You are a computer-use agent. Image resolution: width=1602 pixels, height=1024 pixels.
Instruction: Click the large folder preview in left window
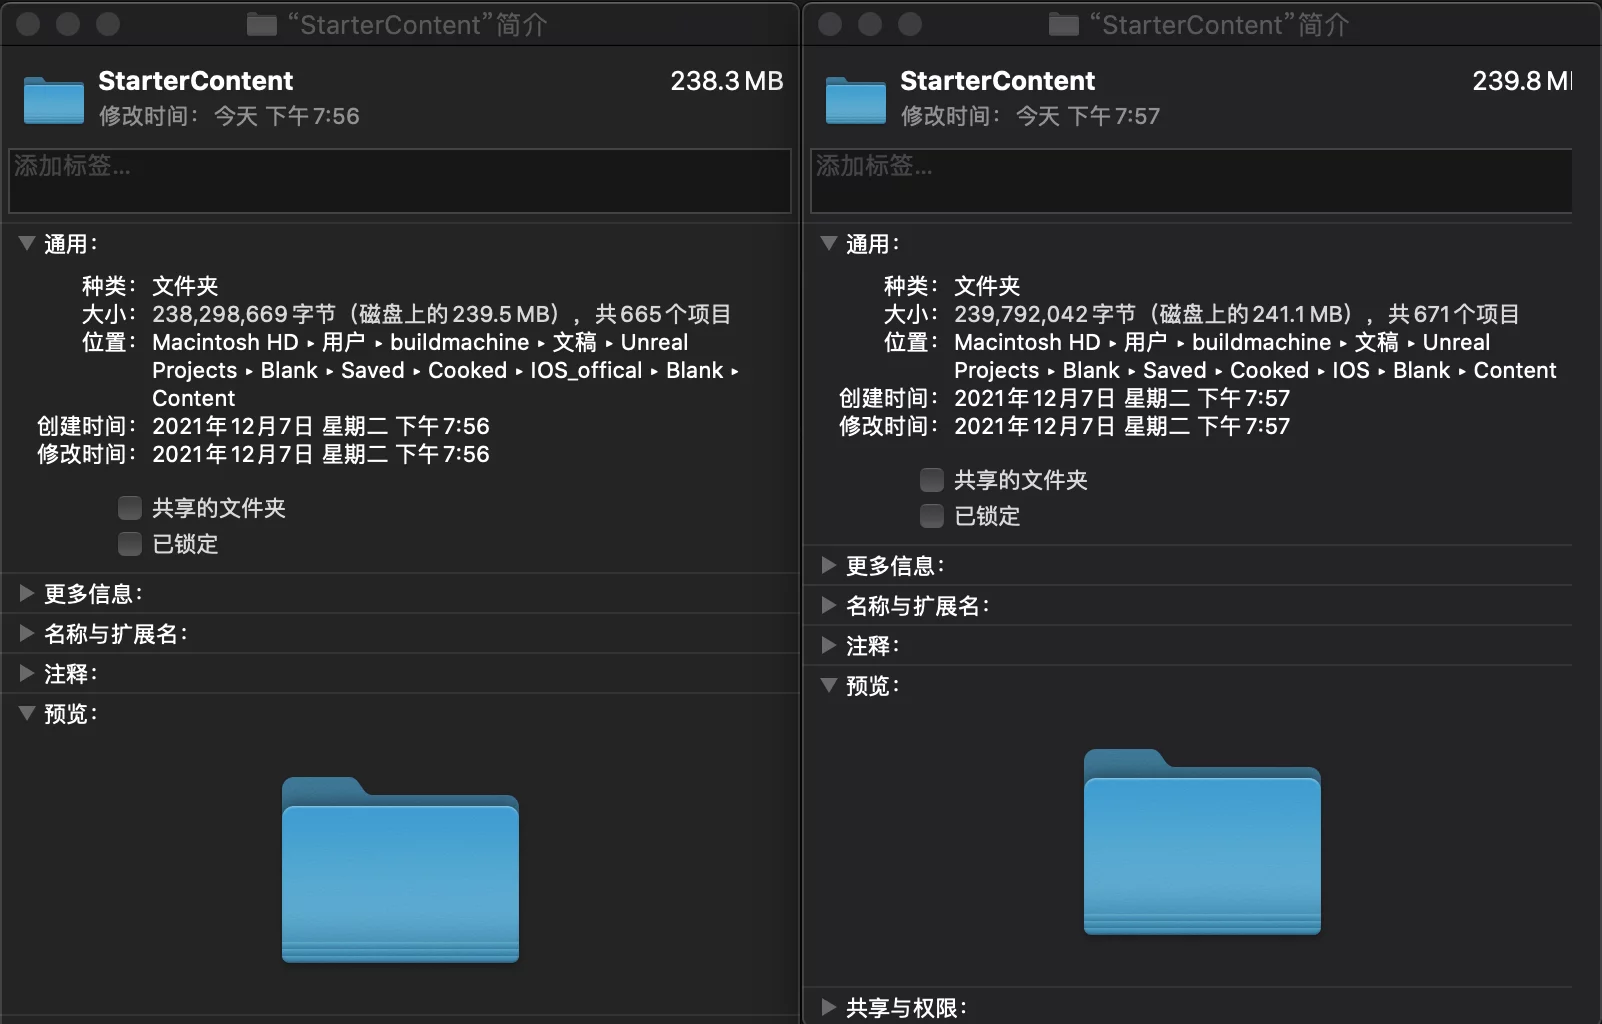400,870
